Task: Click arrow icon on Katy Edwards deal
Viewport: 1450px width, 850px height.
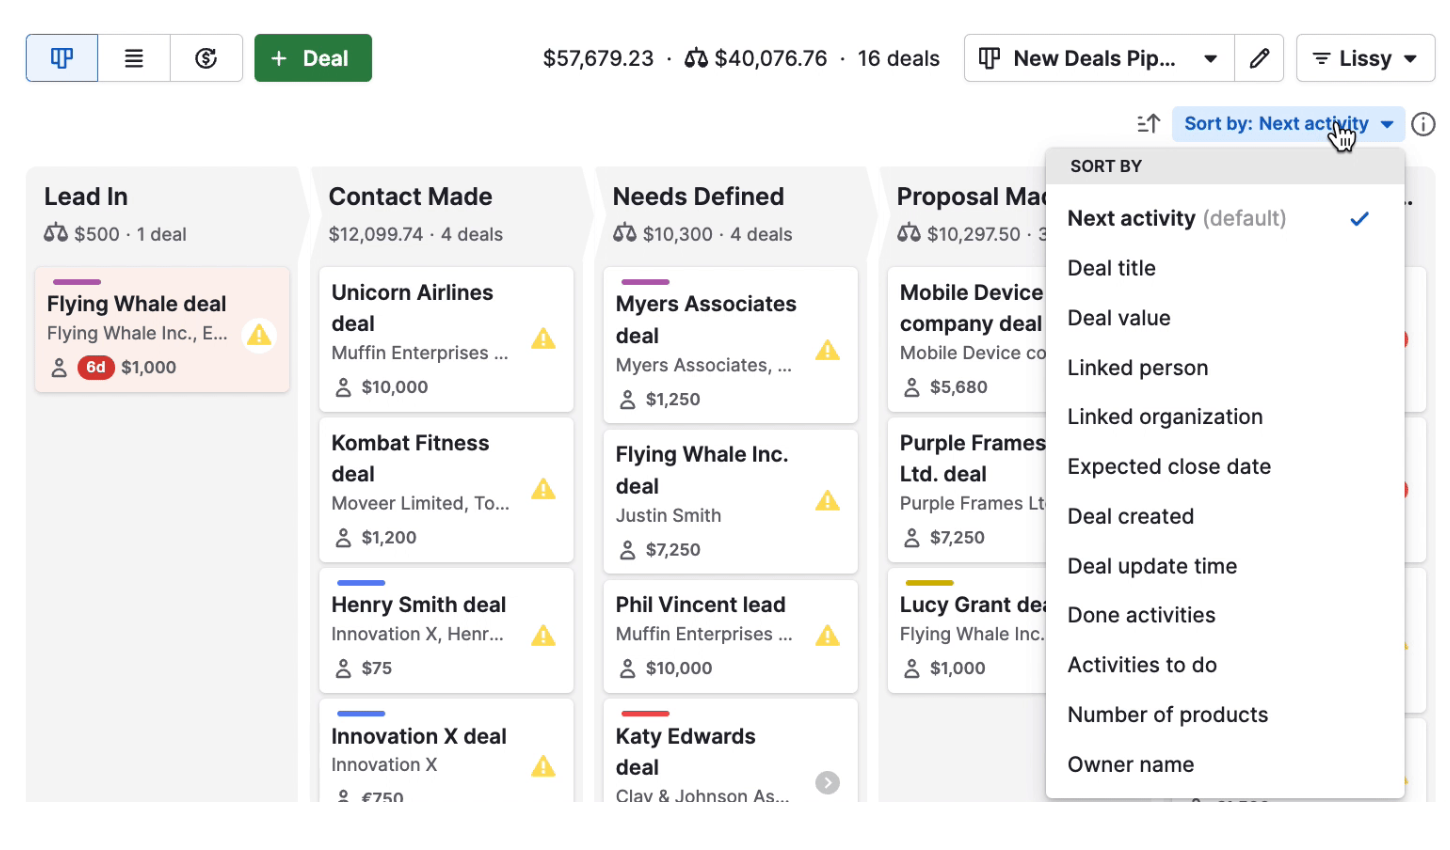Action: click(827, 782)
